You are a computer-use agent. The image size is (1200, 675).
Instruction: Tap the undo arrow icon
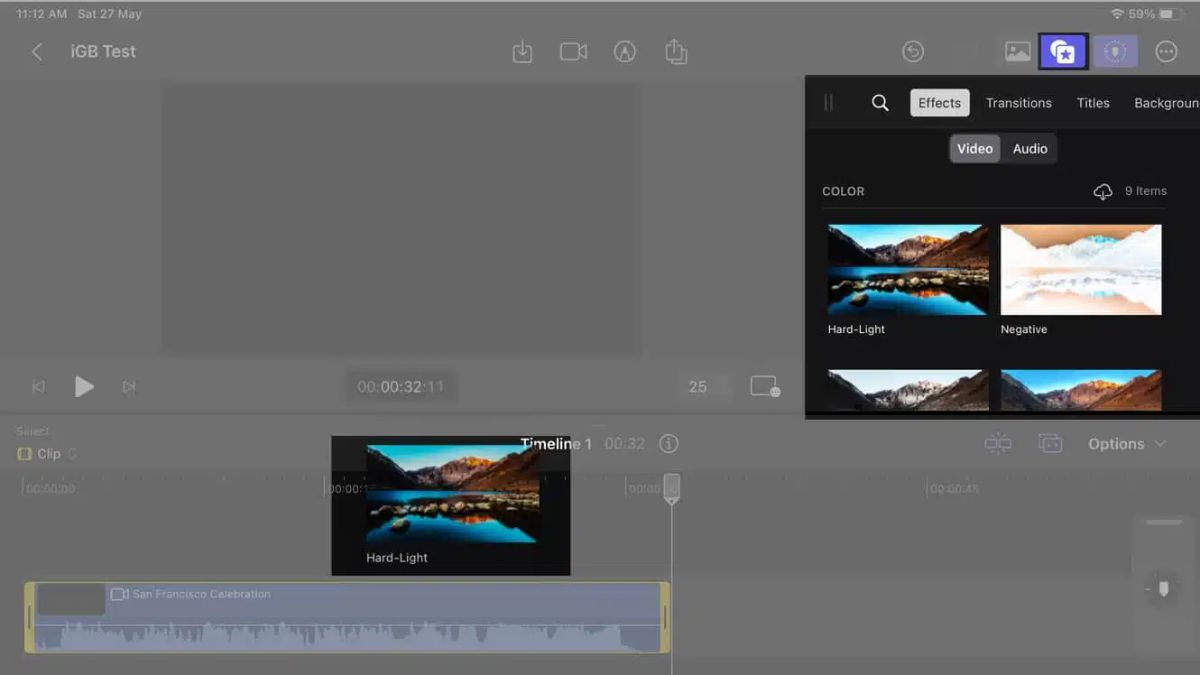click(912, 52)
